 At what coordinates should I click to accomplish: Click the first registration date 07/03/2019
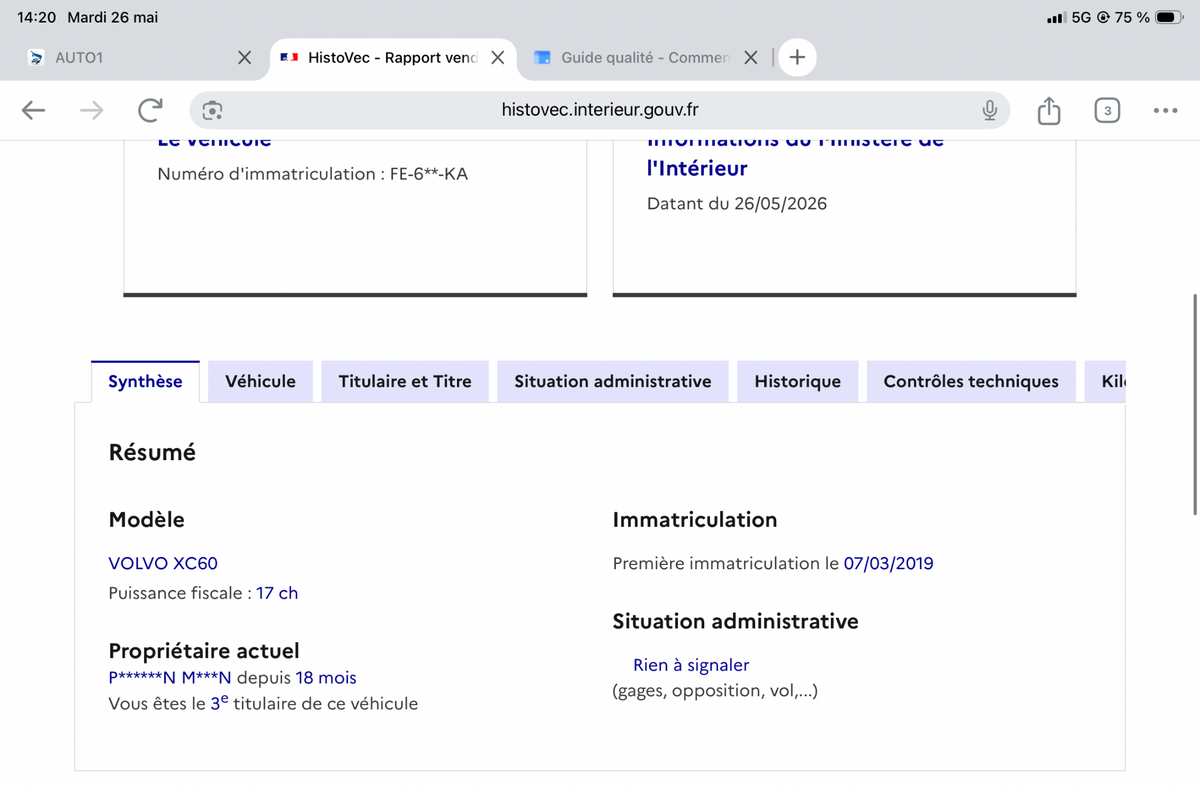pos(889,563)
